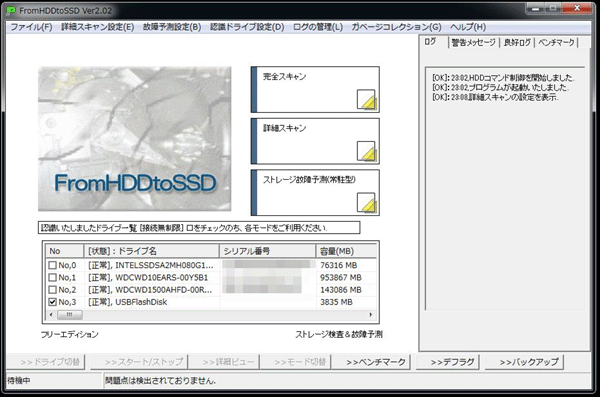Click log entry 詳細スキャンの設定を表示

[x=495, y=97]
